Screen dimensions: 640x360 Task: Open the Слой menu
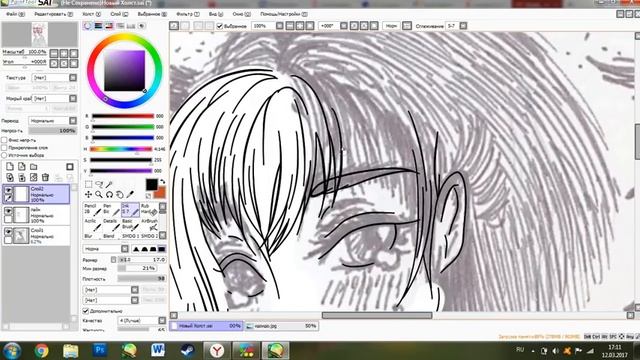click(x=119, y=14)
